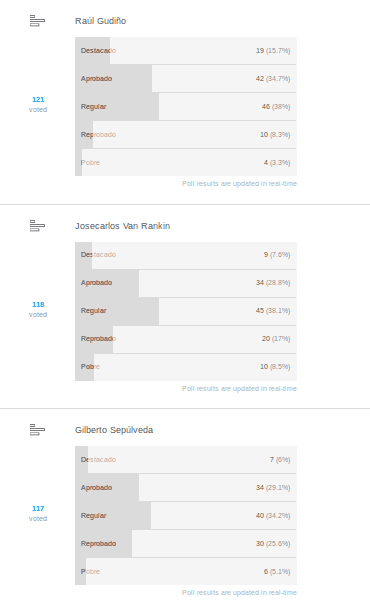Click the Josecarlos Van Rankin poll title
Viewport: 370px width, 613px height.
click(x=122, y=226)
